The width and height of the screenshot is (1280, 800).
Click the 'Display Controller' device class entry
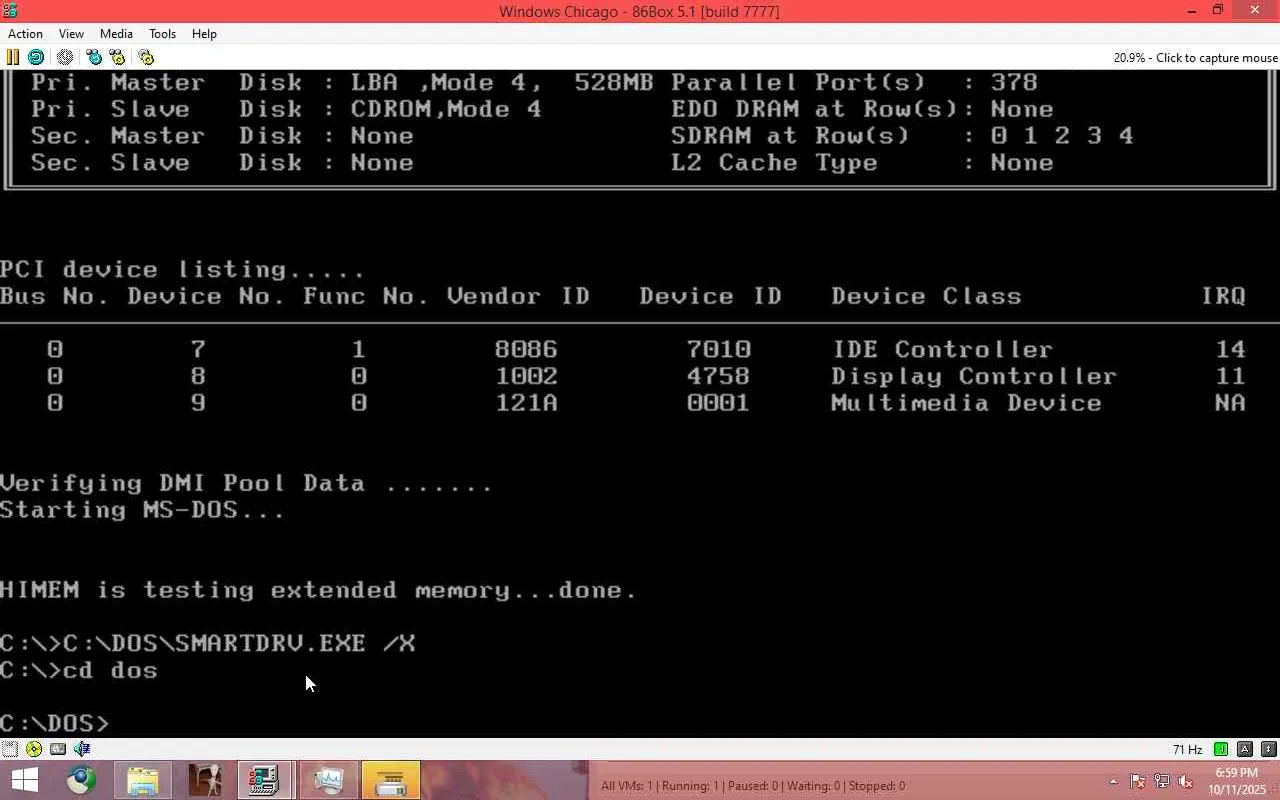[x=974, y=377]
